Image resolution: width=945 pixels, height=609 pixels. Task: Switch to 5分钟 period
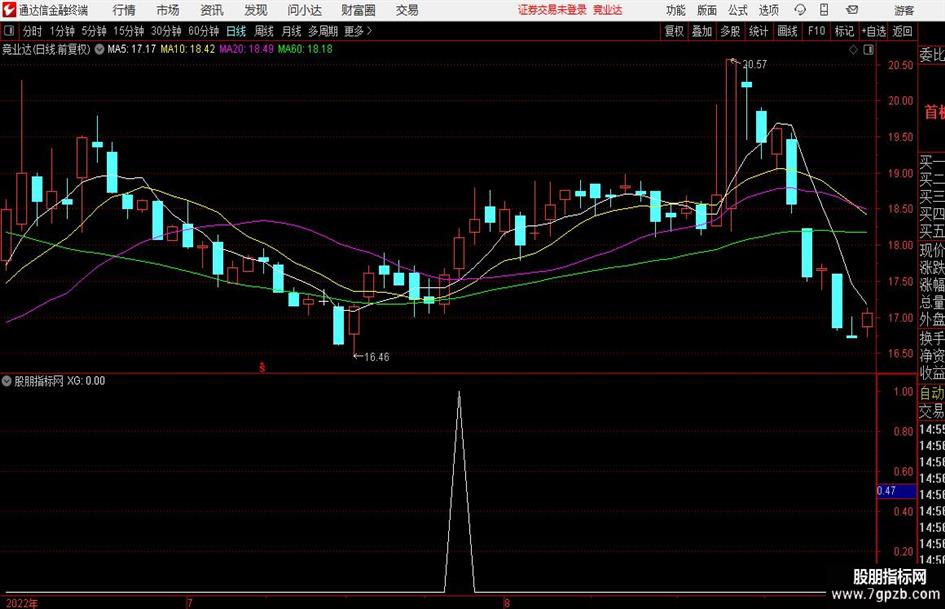point(94,31)
